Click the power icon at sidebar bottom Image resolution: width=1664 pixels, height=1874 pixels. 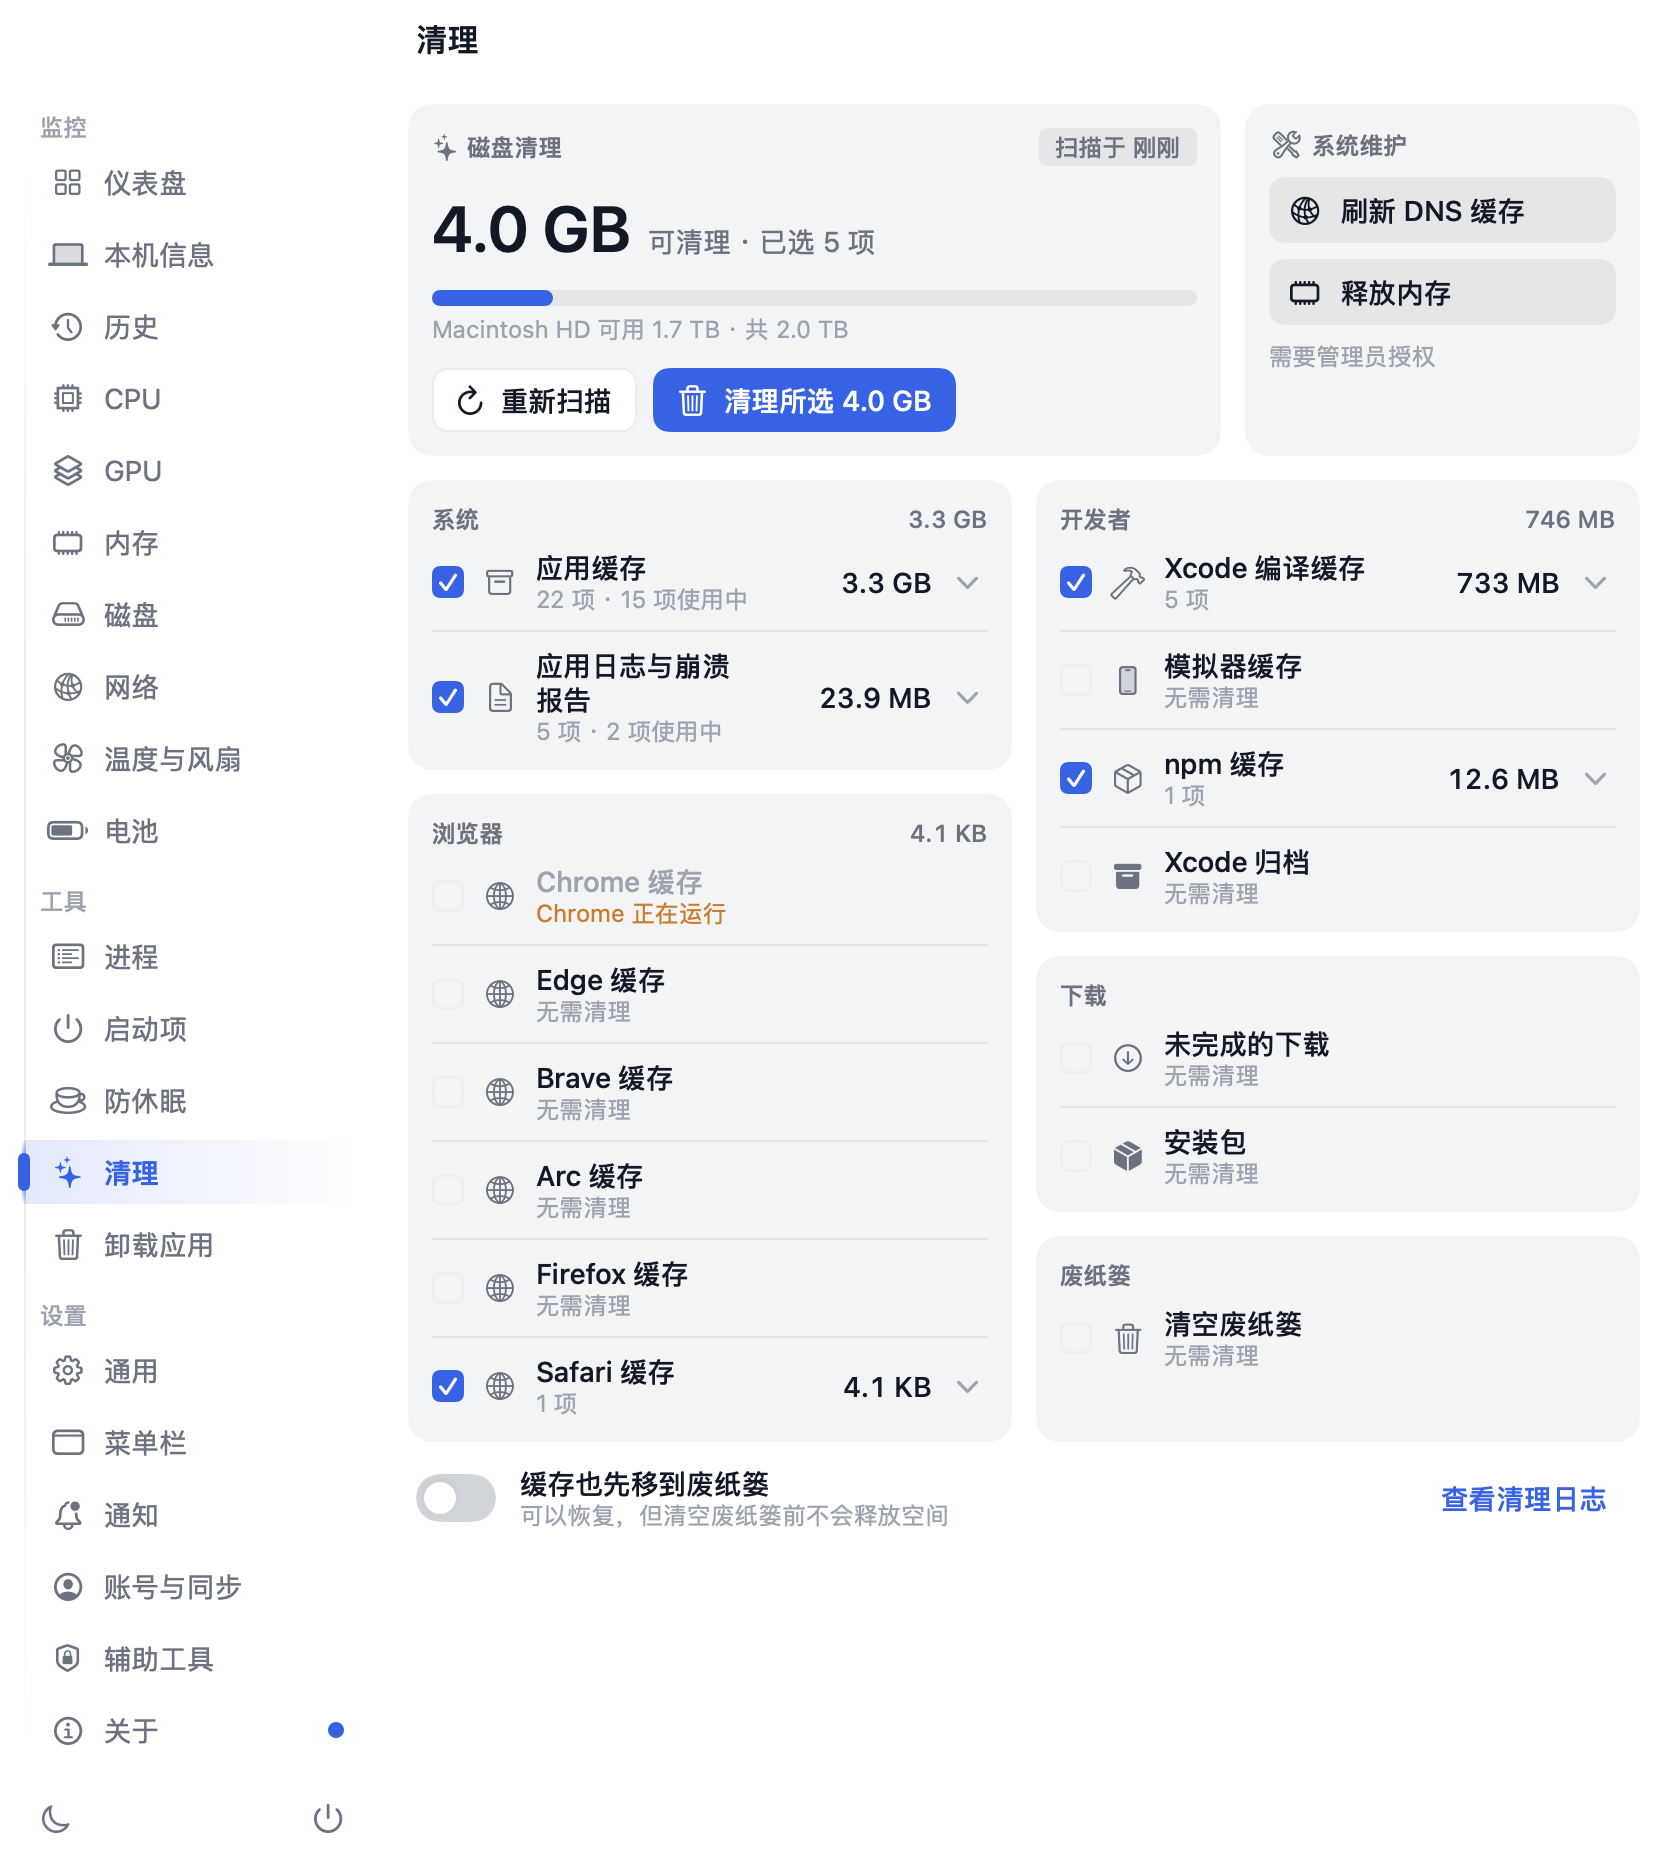coord(328,1818)
